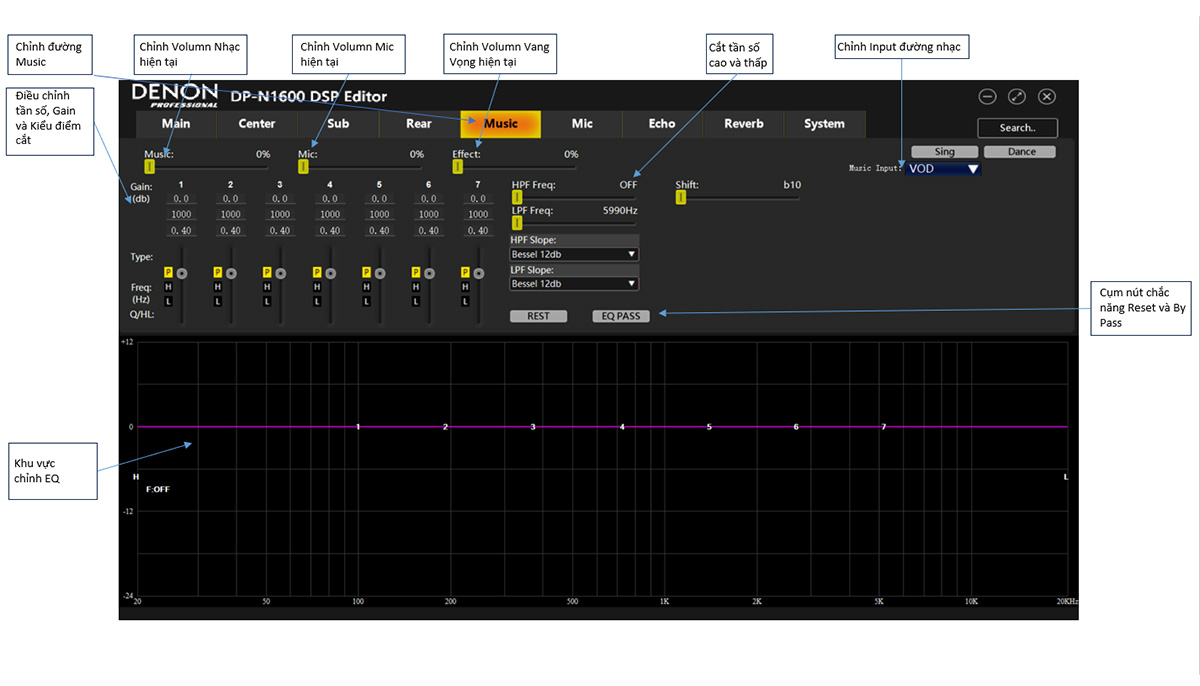Click the H marker at graph left edge
This screenshot has width=1200, height=686.
(136, 477)
